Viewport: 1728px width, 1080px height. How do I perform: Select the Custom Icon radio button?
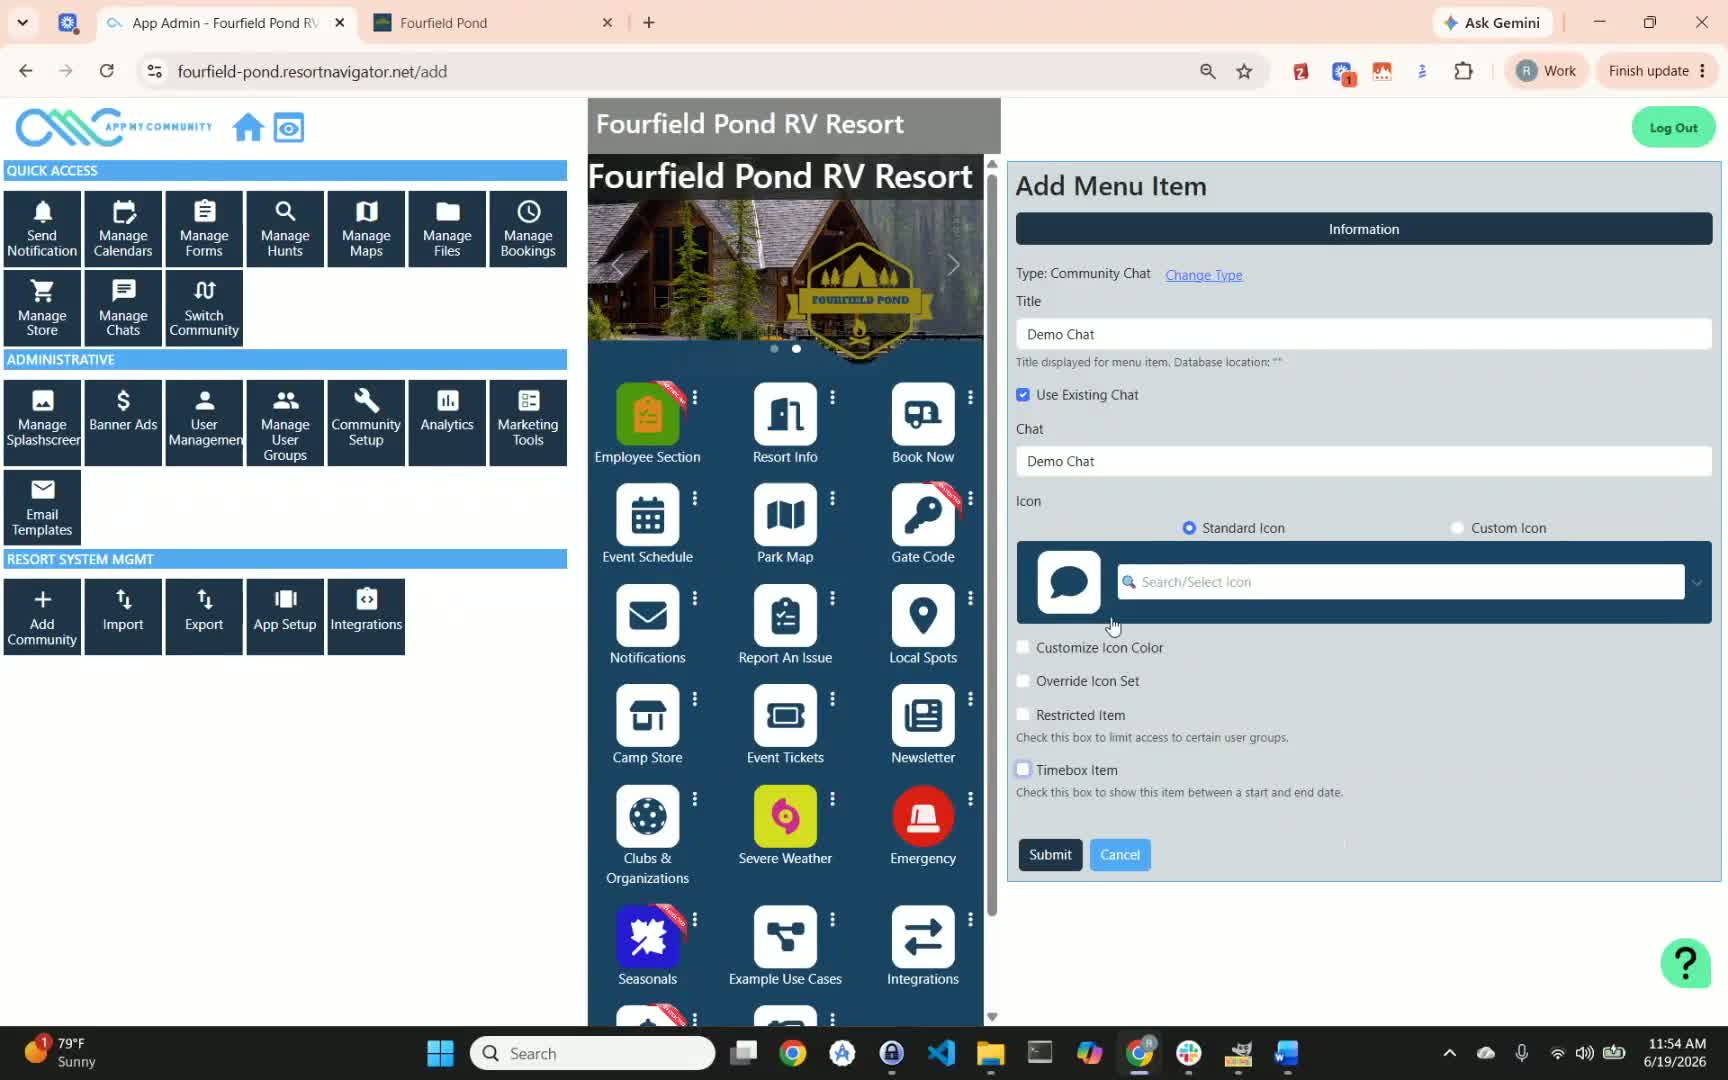click(x=1457, y=528)
